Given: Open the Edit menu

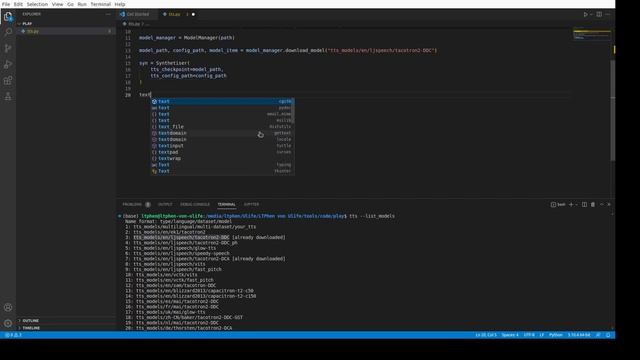Looking at the screenshot, I should (18, 4).
